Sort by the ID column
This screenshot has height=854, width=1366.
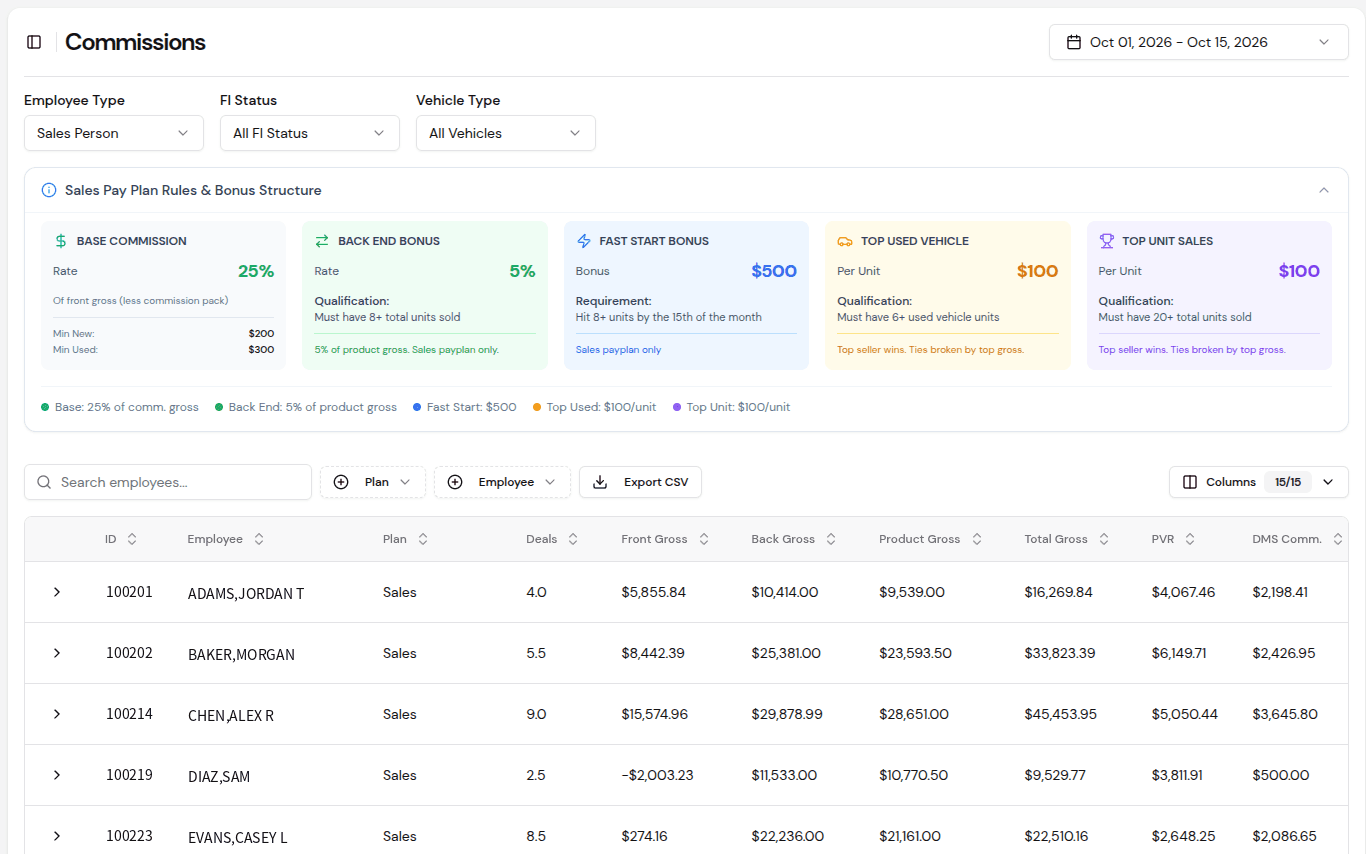(121, 539)
